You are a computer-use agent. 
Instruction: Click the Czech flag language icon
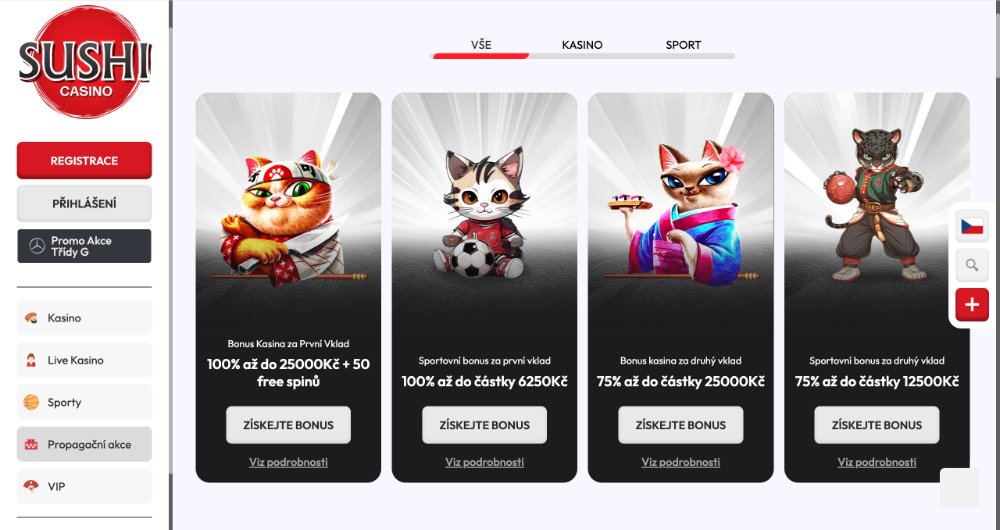[x=972, y=226]
